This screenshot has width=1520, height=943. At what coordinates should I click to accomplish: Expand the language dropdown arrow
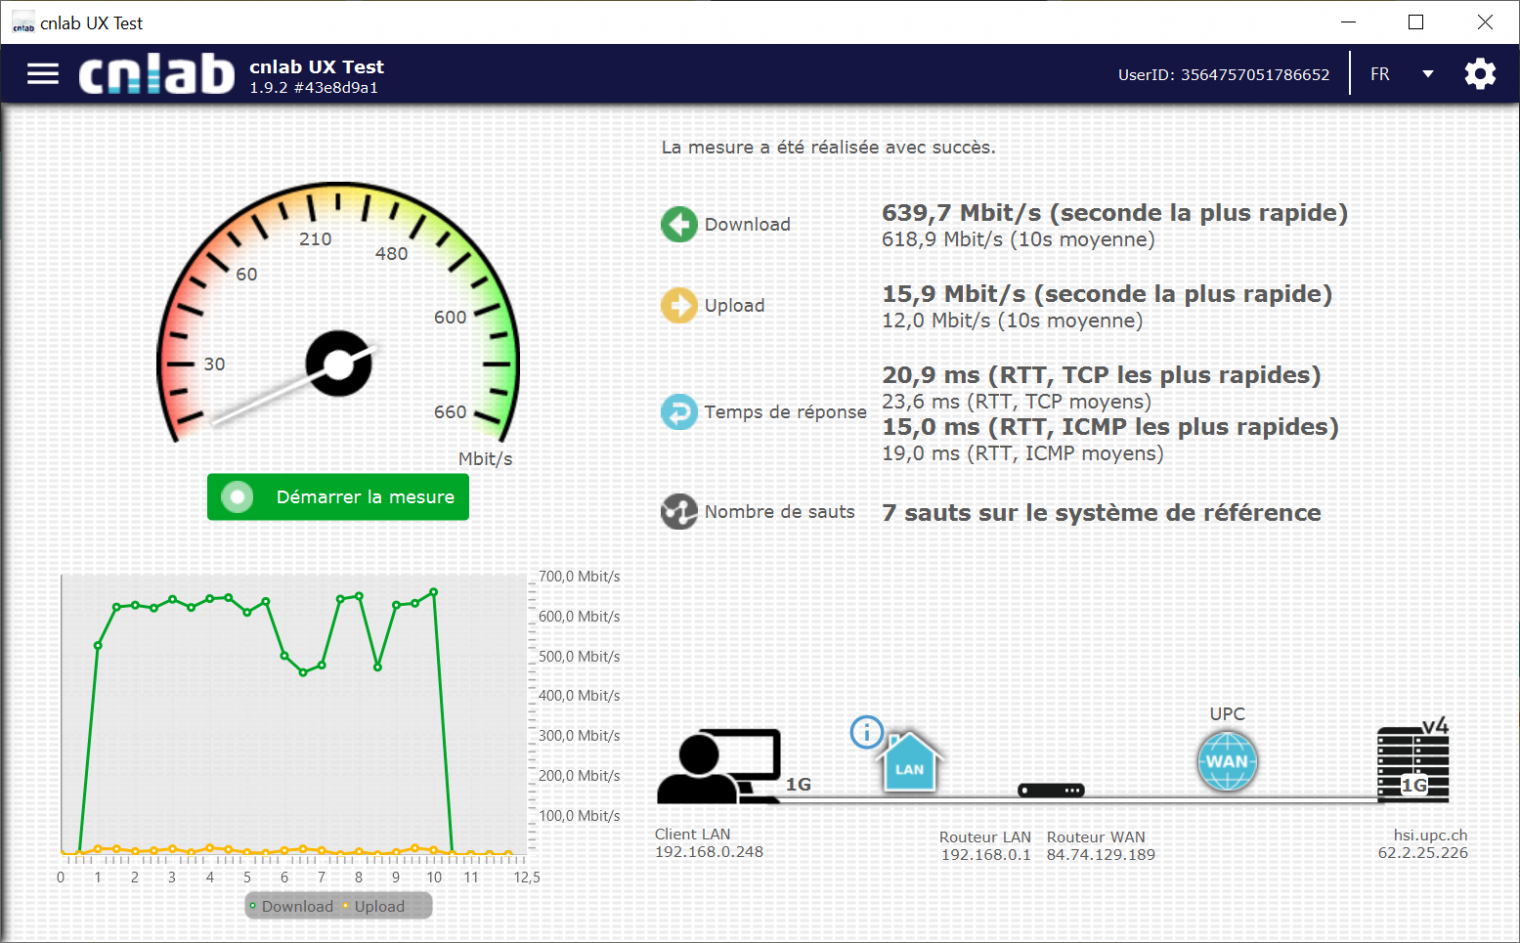[1428, 74]
